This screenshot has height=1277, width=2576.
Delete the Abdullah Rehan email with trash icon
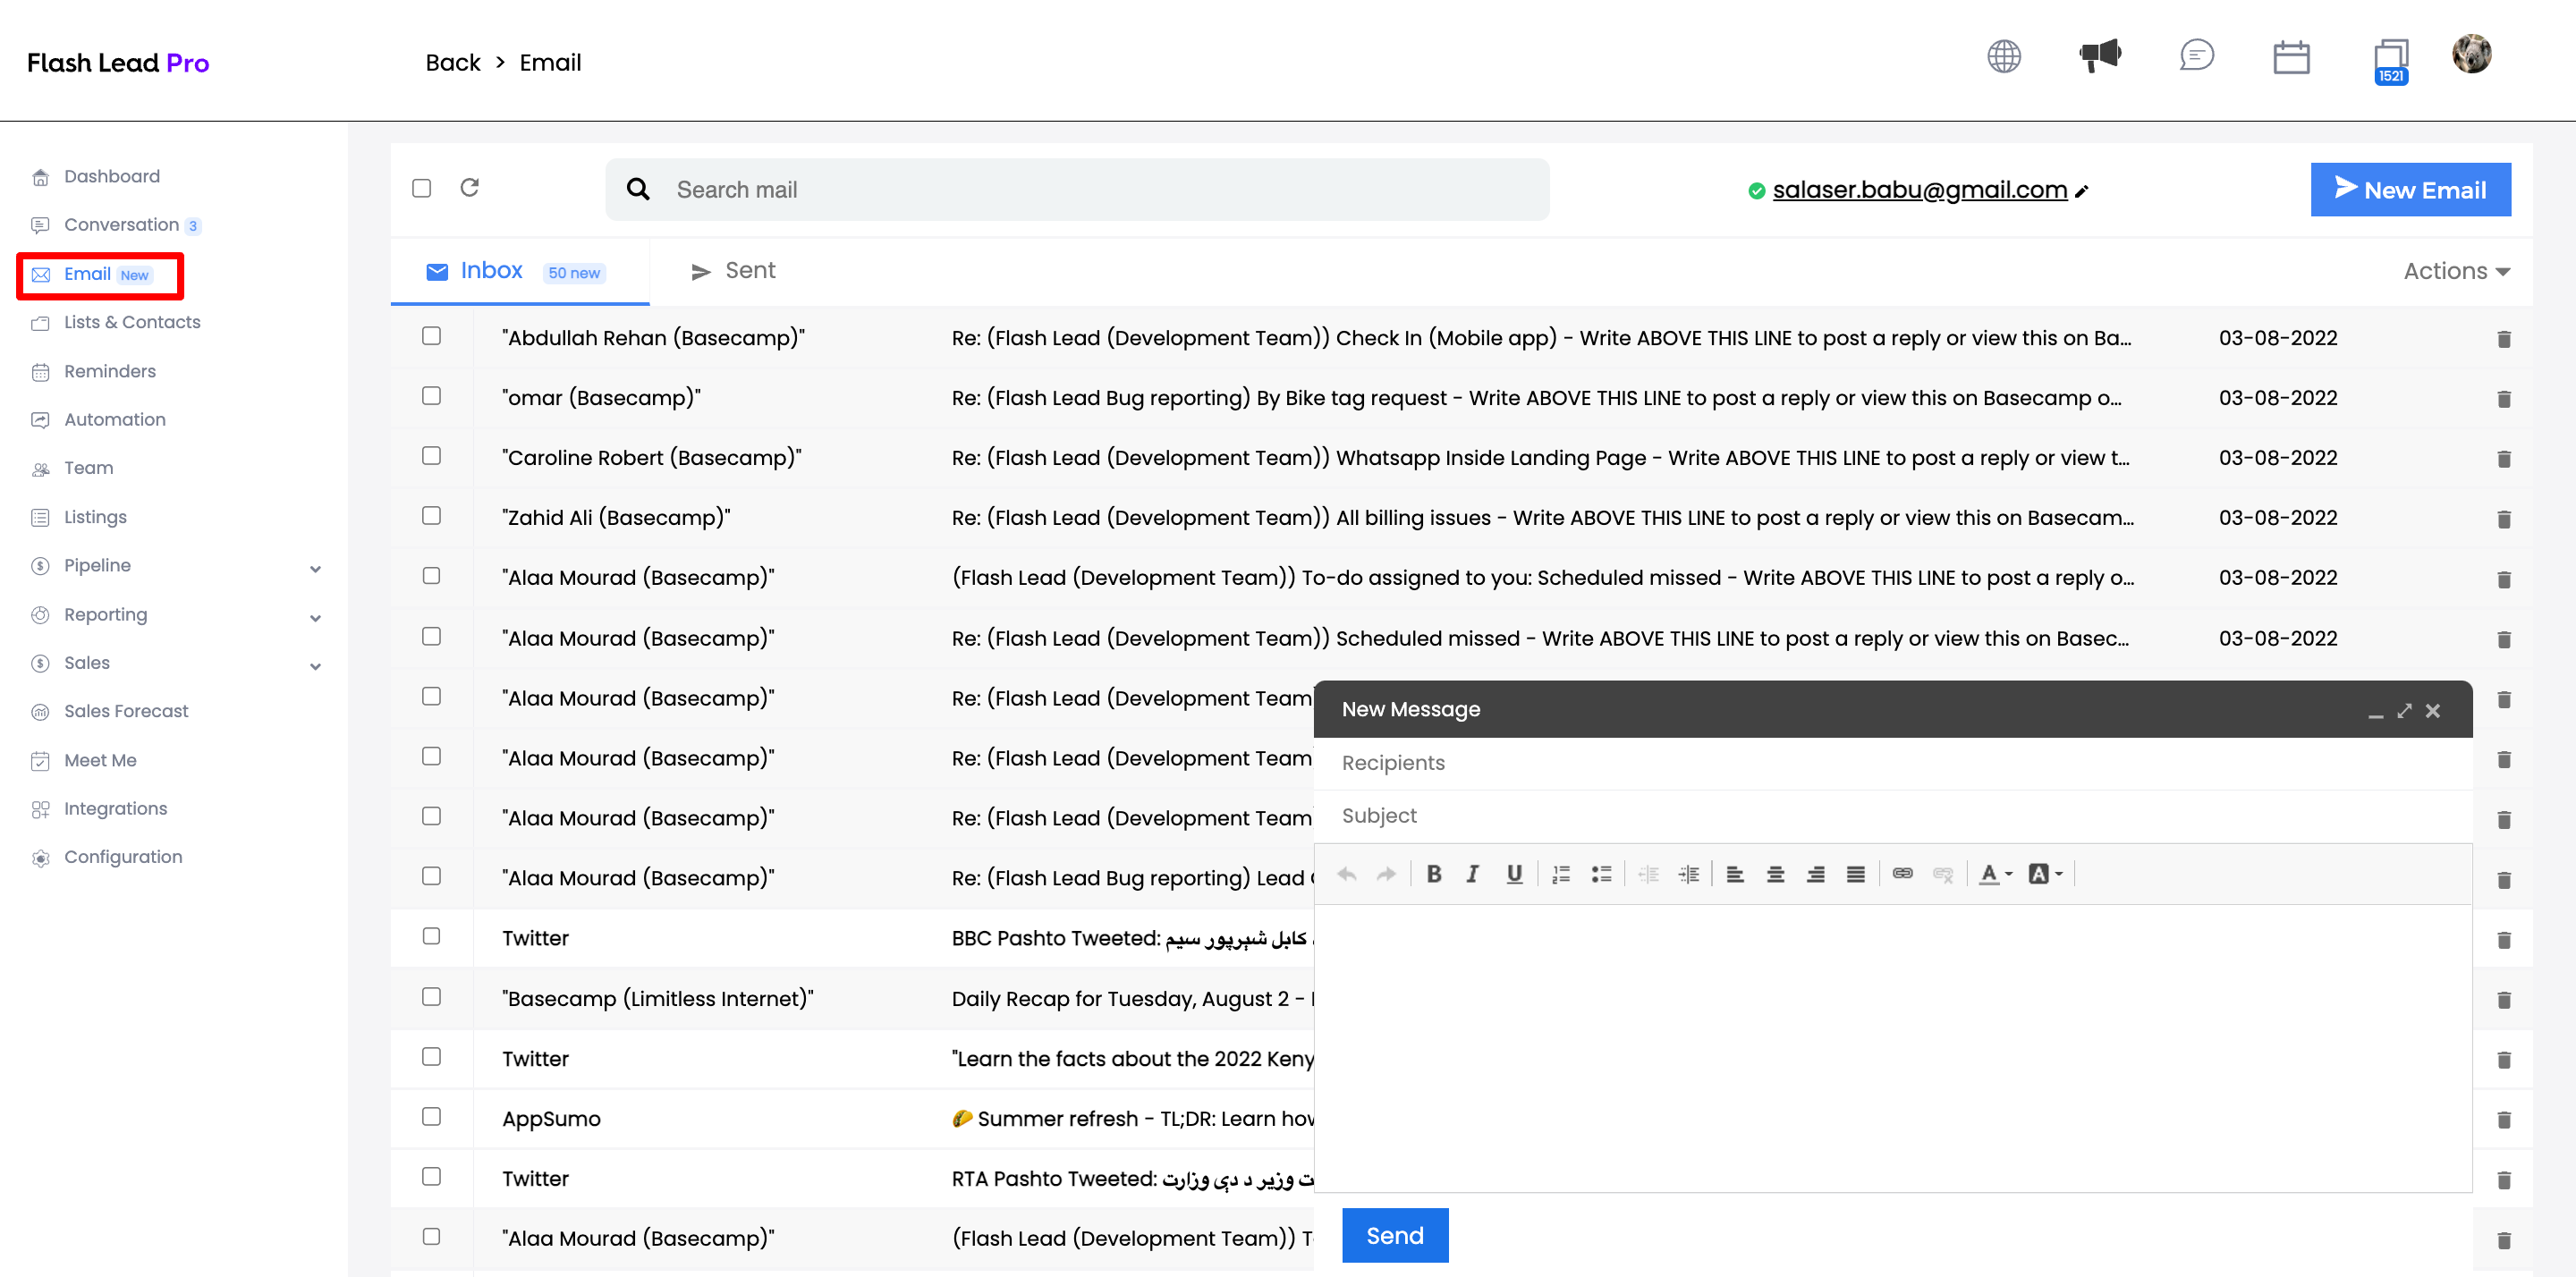click(x=2503, y=339)
